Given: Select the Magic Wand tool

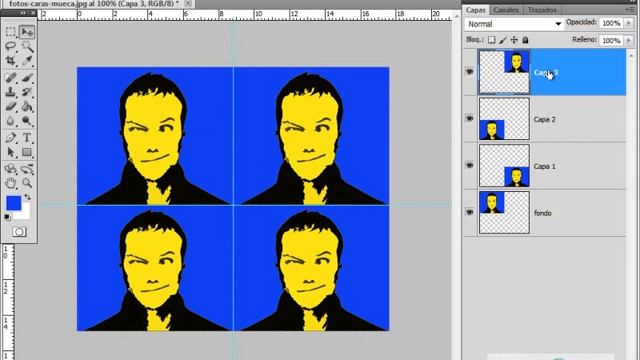Looking at the screenshot, I should coord(27,46).
